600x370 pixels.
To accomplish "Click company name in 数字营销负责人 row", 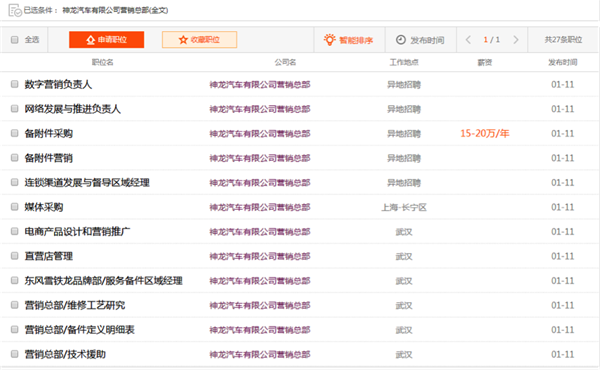I will point(260,85).
